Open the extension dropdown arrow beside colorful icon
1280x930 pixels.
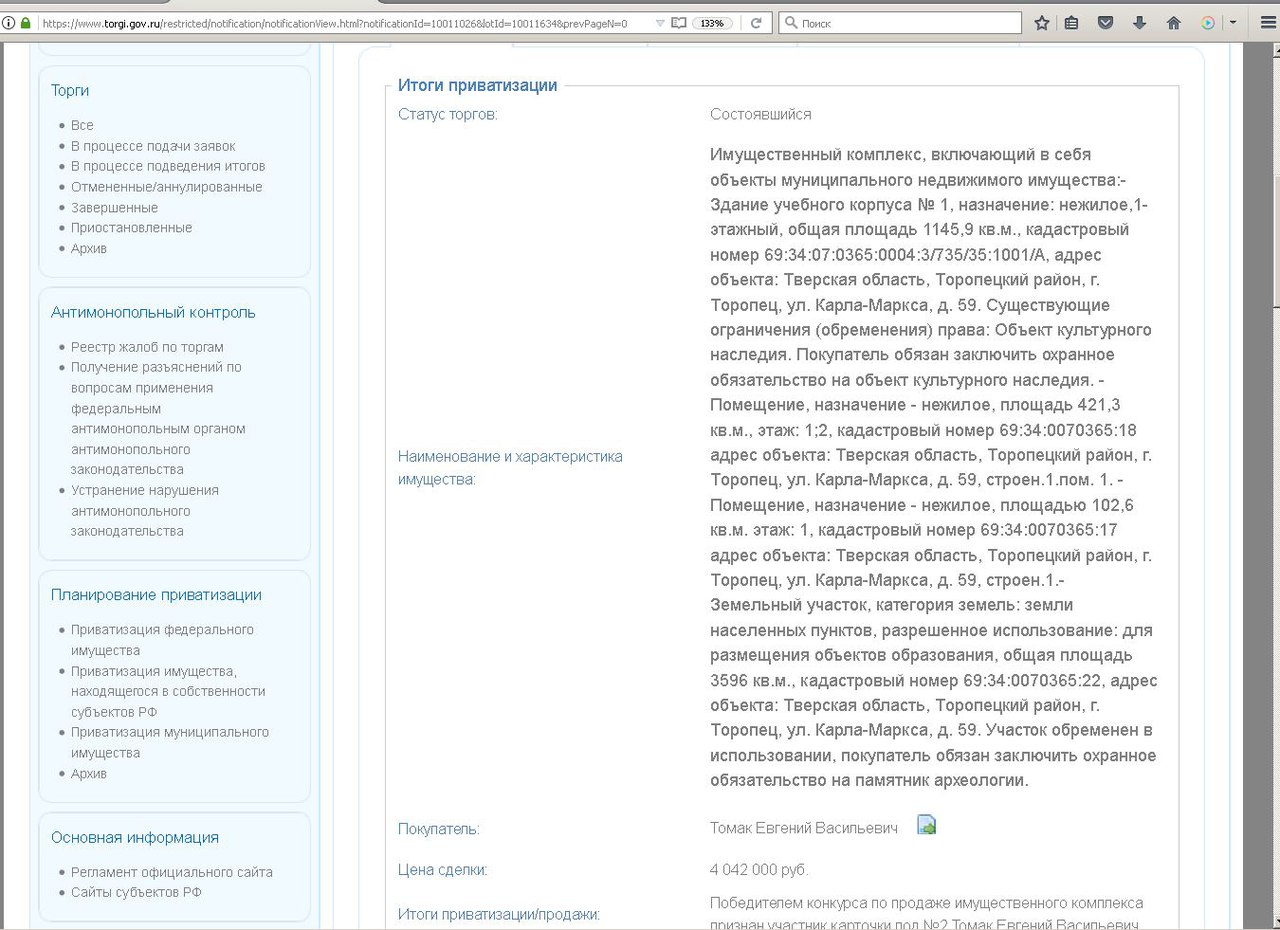[1232, 22]
